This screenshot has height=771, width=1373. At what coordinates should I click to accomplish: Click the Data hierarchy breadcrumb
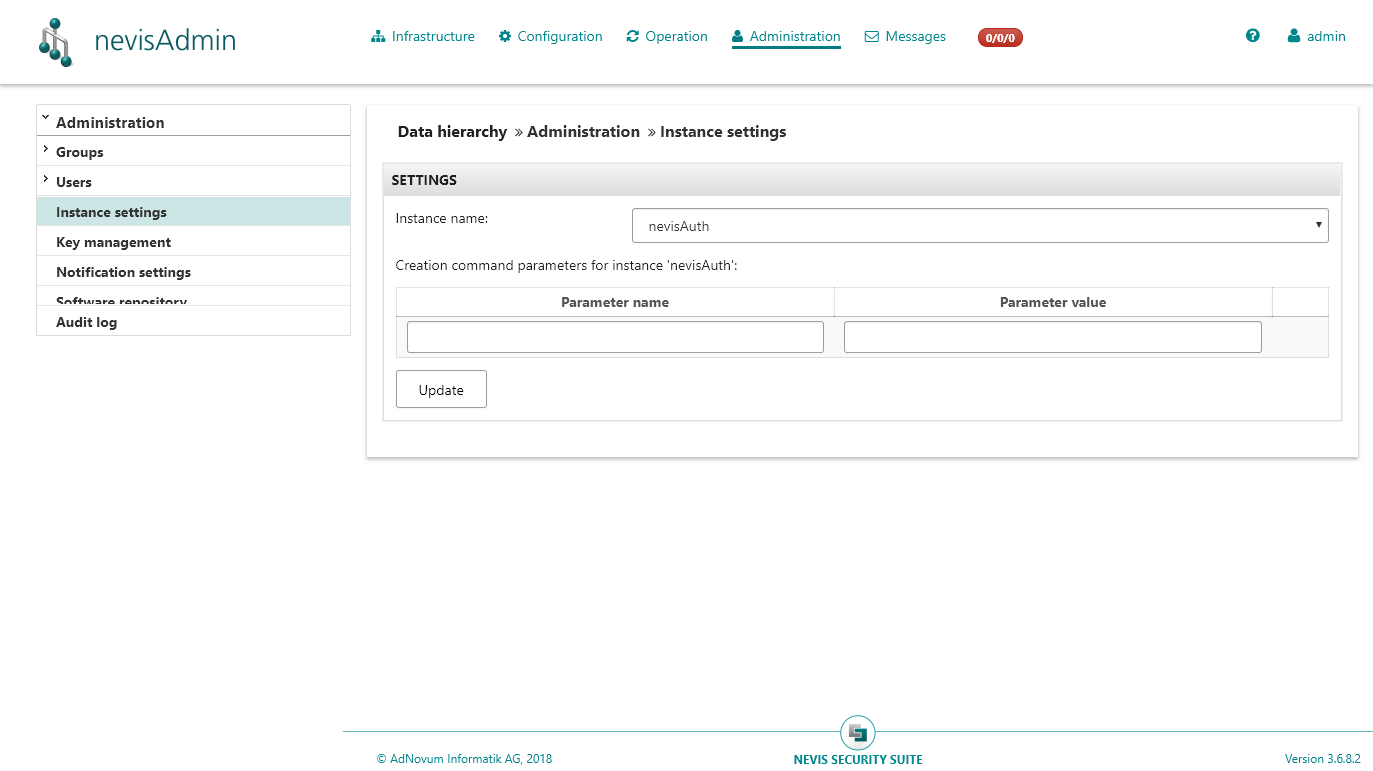[452, 132]
